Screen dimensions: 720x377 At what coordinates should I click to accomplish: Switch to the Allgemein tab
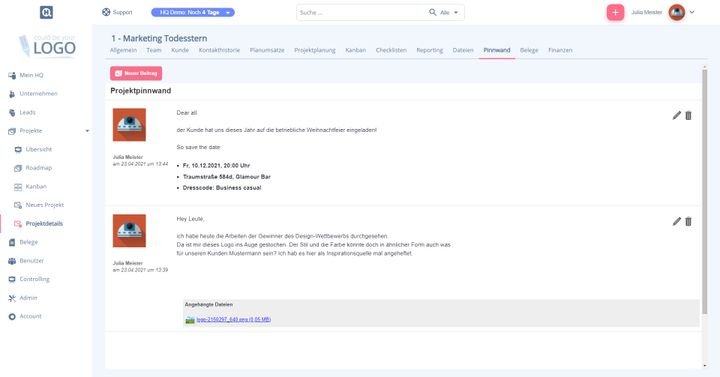pyautogui.click(x=123, y=50)
